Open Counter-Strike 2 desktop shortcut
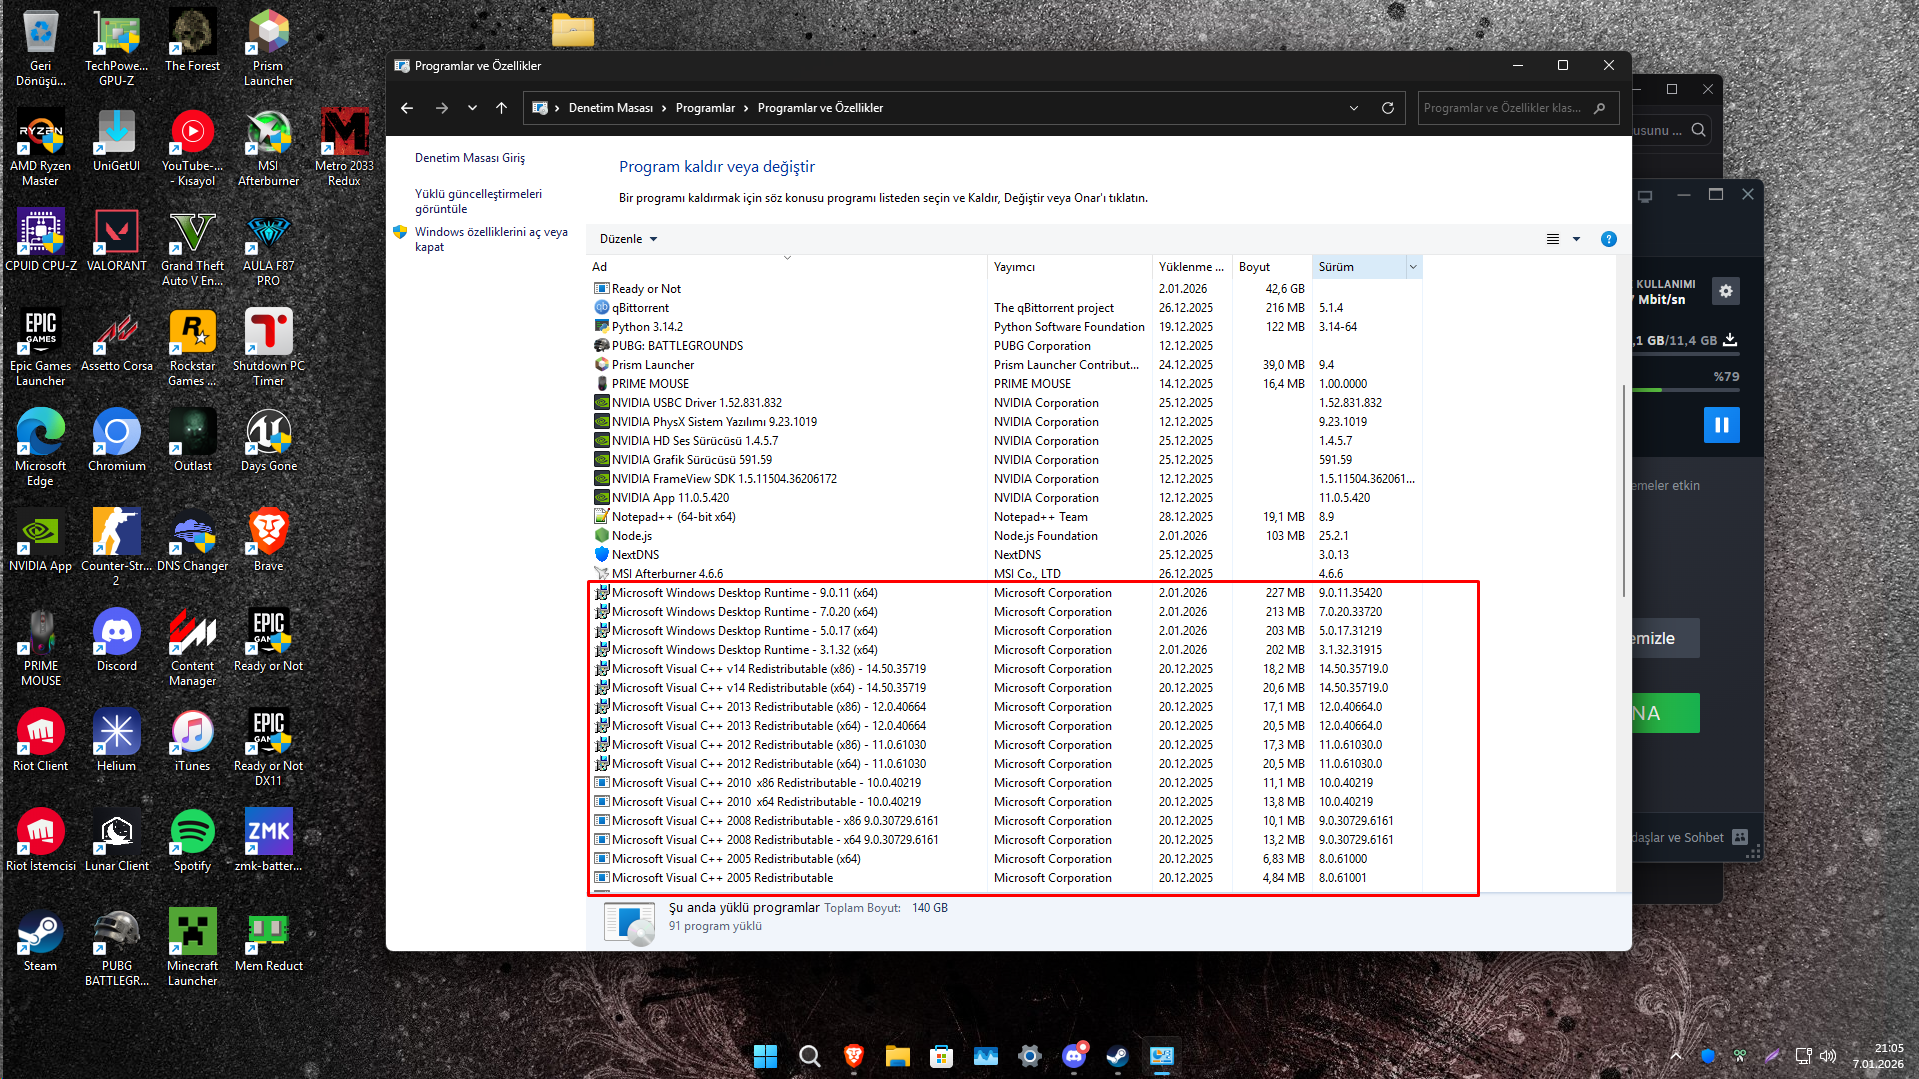1919x1079 pixels. [x=117, y=547]
